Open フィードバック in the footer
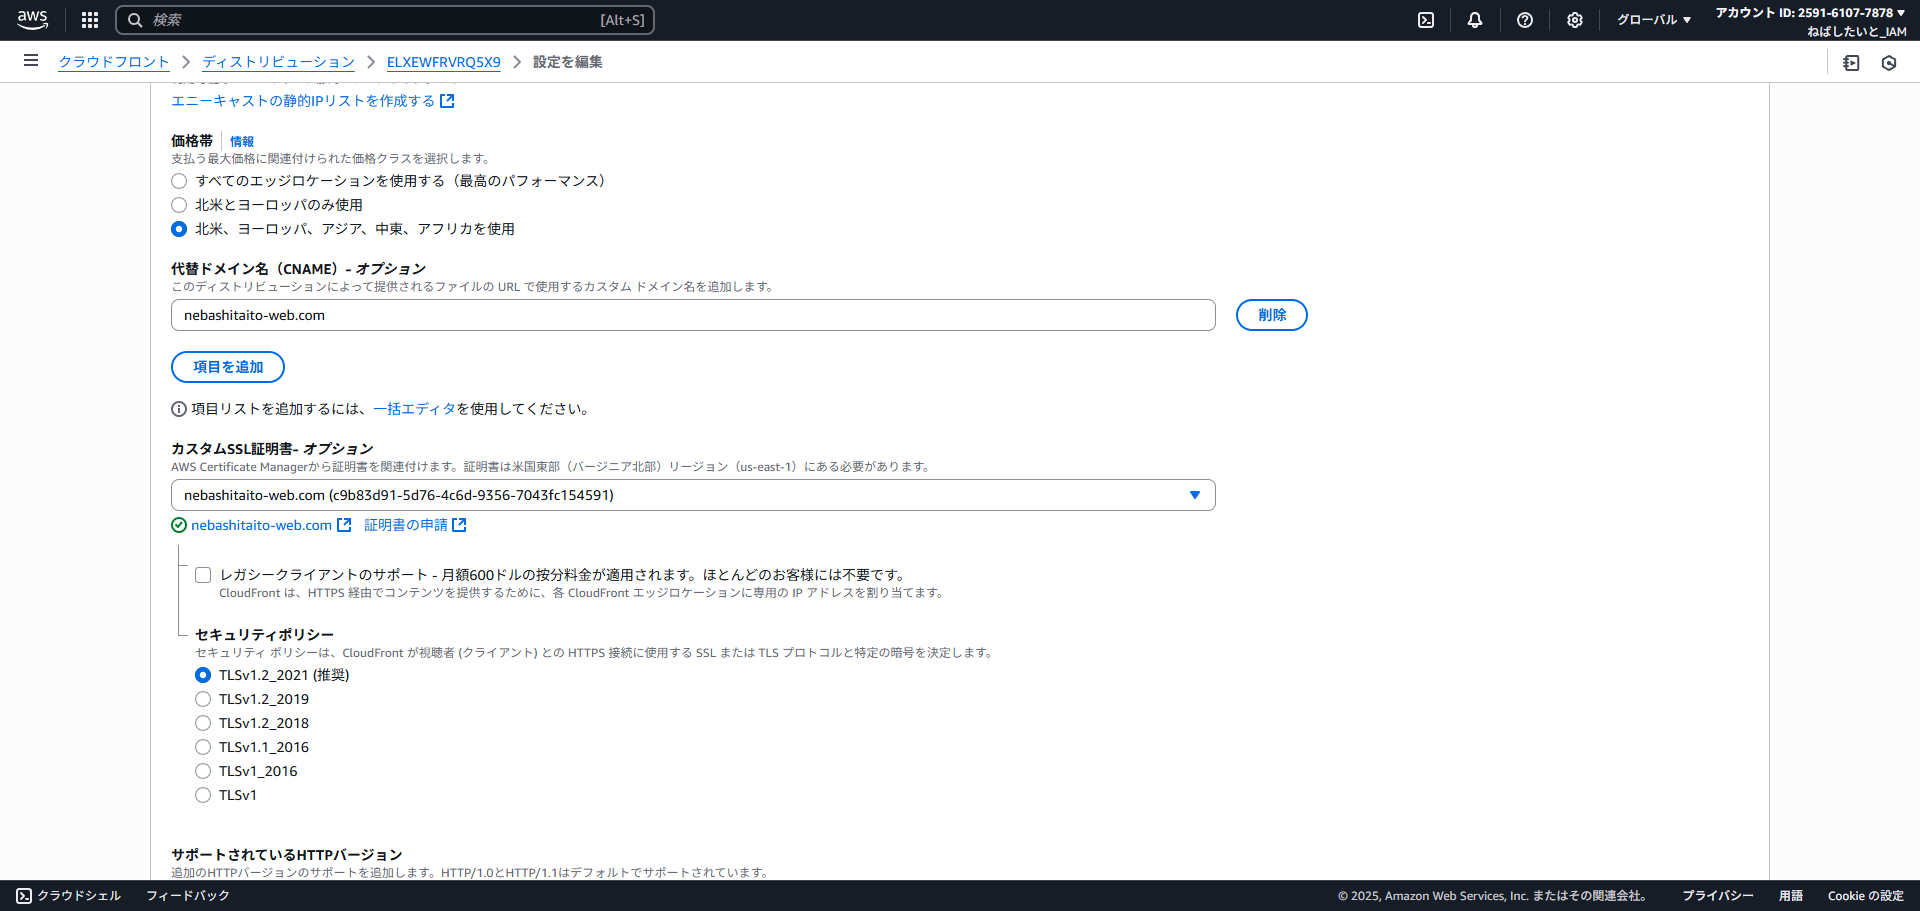1920x911 pixels. [188, 896]
